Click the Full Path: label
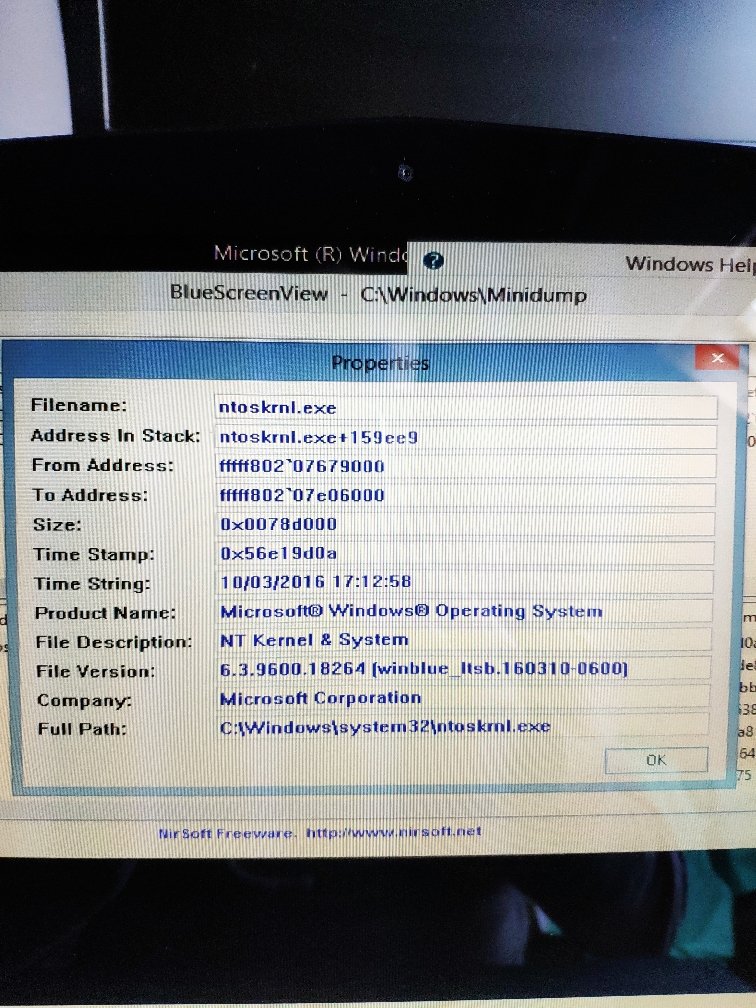756x1008 pixels. click(x=82, y=729)
